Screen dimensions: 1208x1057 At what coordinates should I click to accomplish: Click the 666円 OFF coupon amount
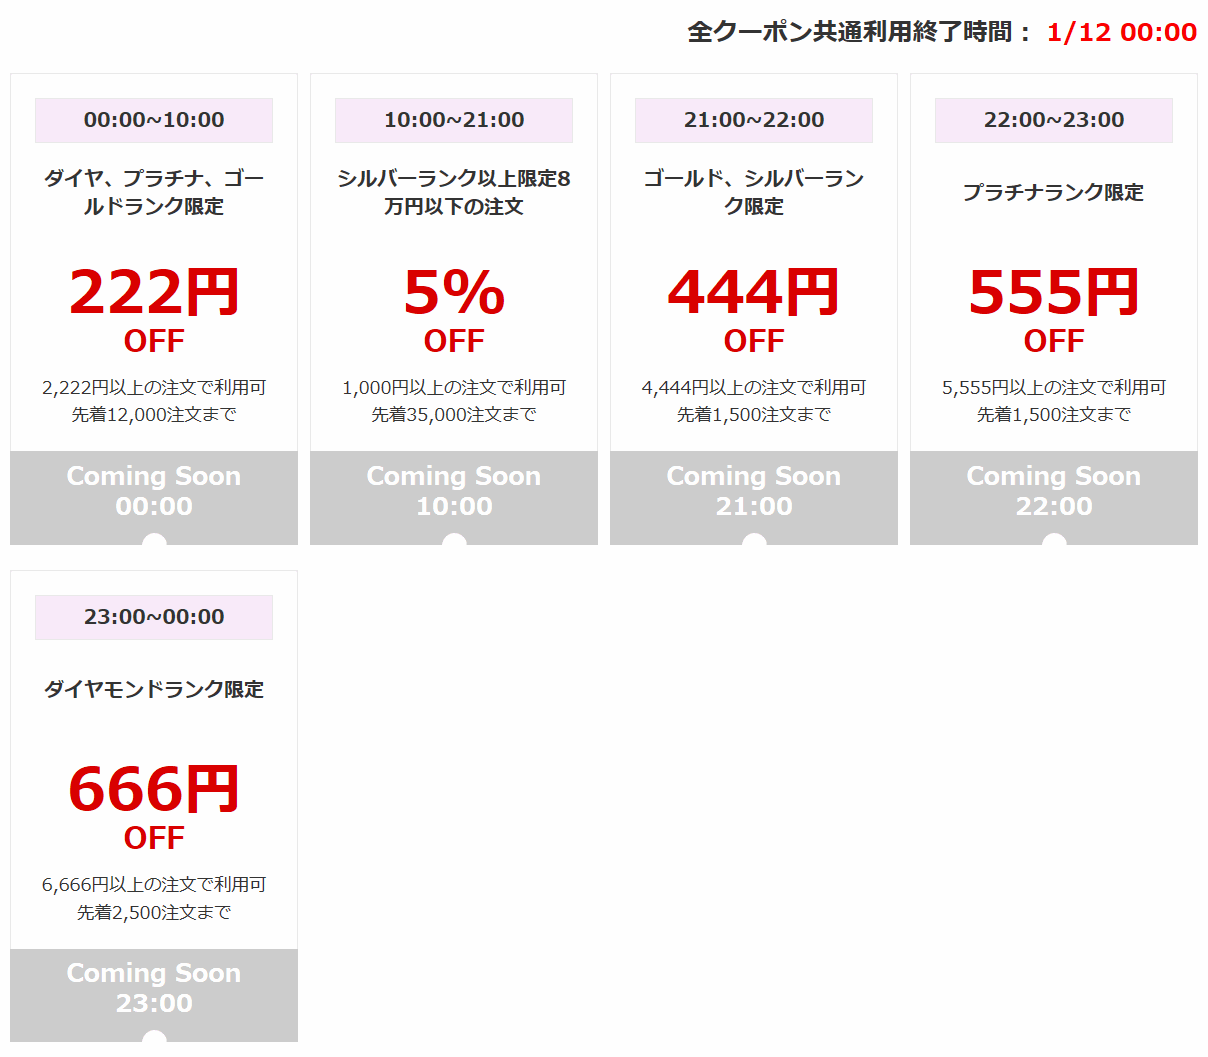point(154,807)
